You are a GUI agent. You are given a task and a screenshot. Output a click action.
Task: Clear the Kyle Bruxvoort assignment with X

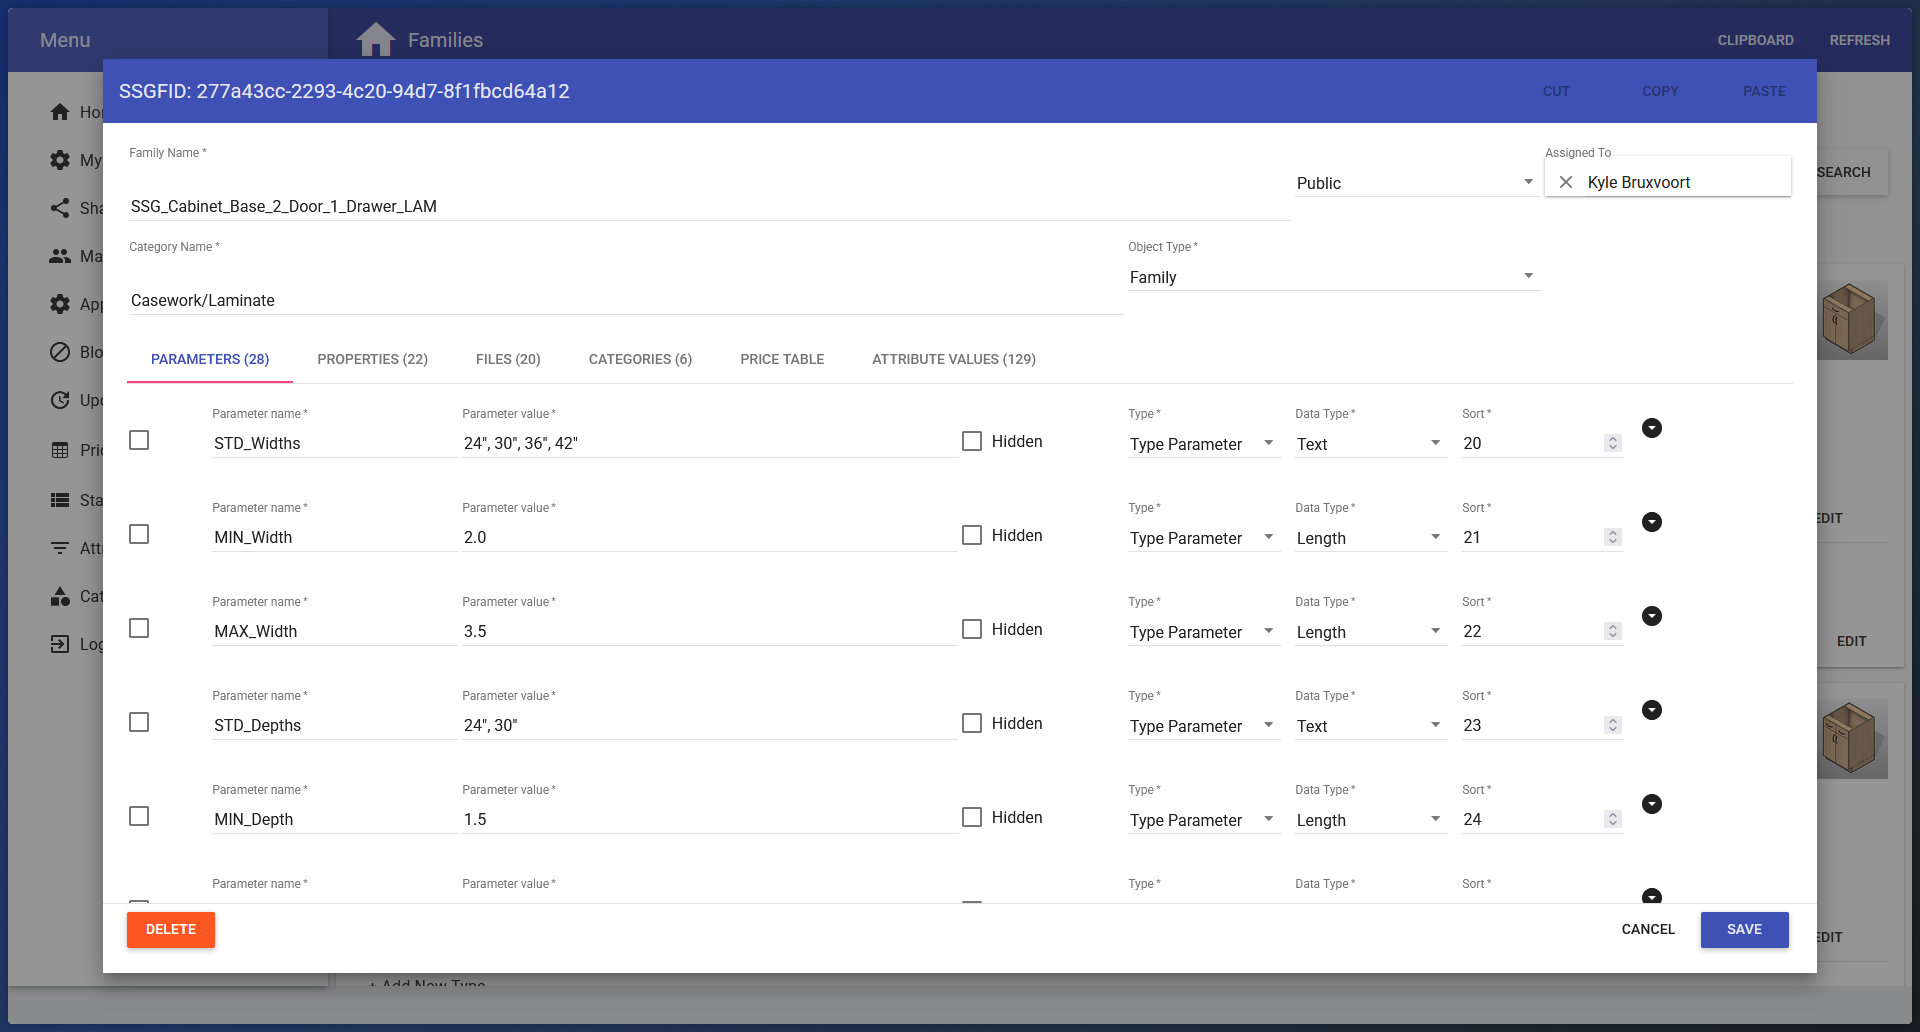tap(1567, 181)
